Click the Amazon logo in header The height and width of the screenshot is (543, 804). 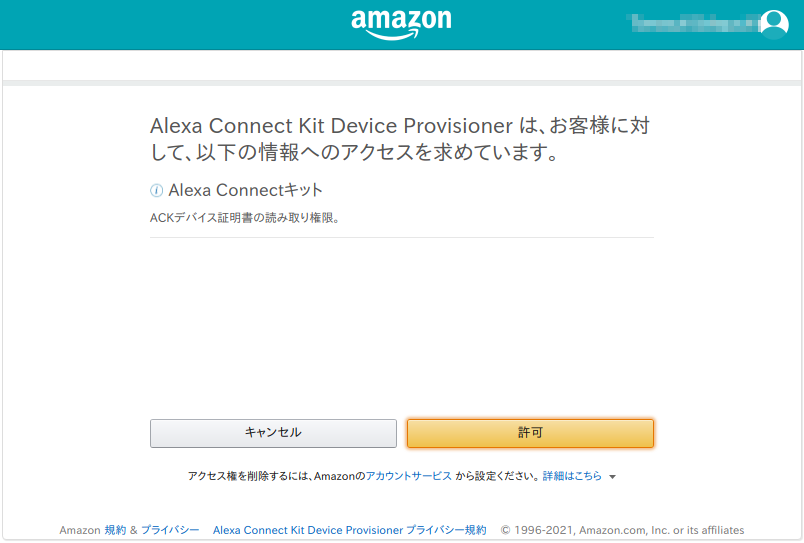coord(401,24)
